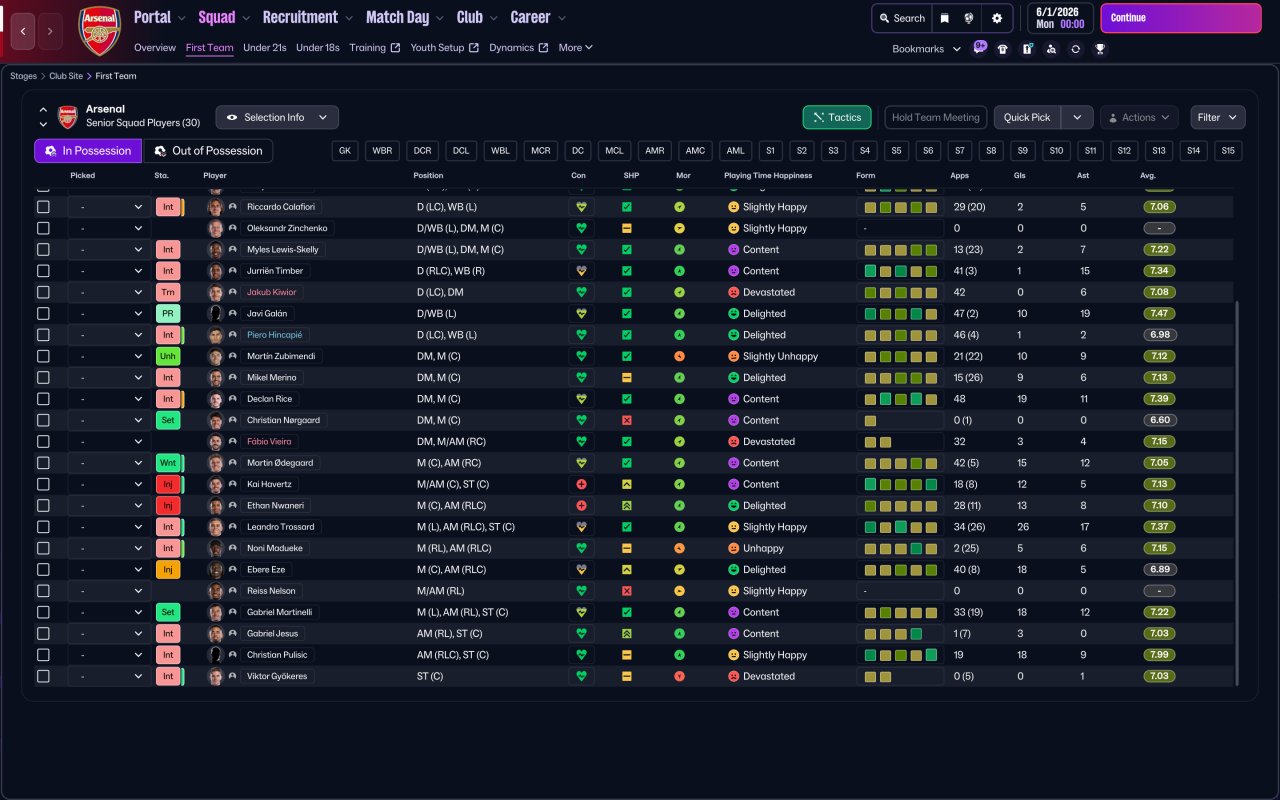Click Oleksandr Zinchenko's yellow sharpness icon
Screen dimensions: 1280x800
click(627, 228)
